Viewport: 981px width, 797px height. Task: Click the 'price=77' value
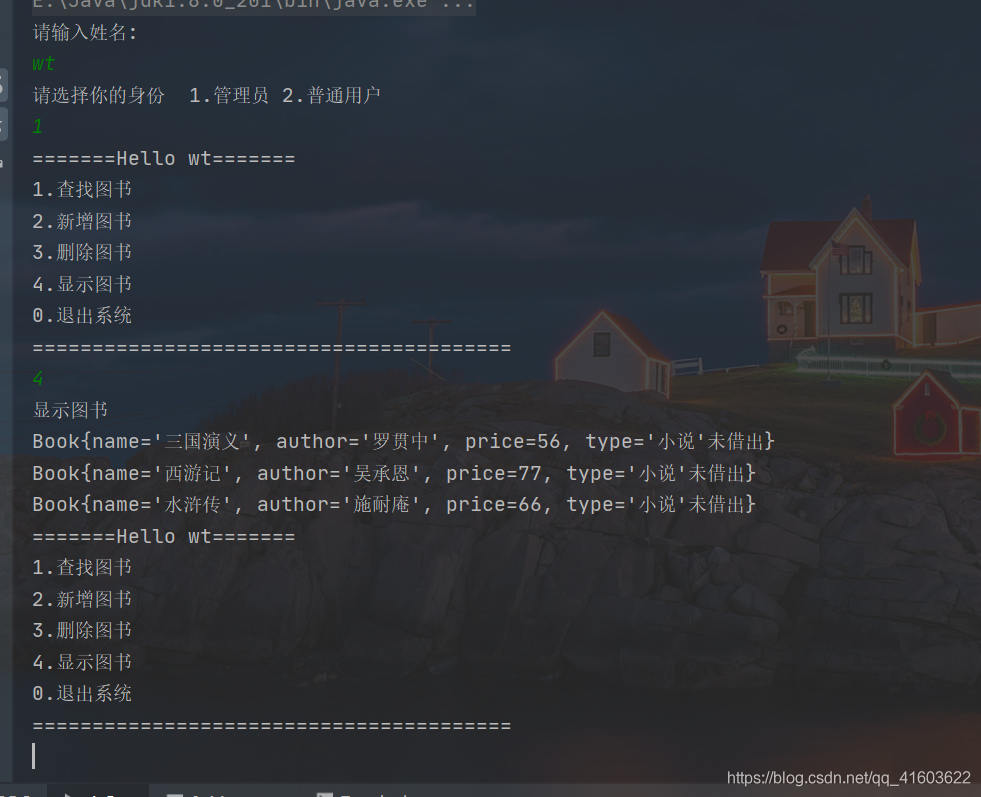pos(494,474)
